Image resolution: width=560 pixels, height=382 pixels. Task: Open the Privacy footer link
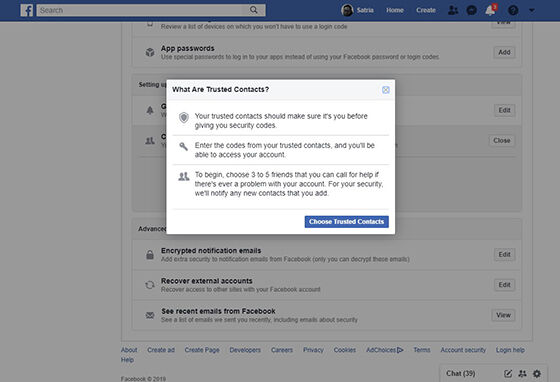(313, 350)
